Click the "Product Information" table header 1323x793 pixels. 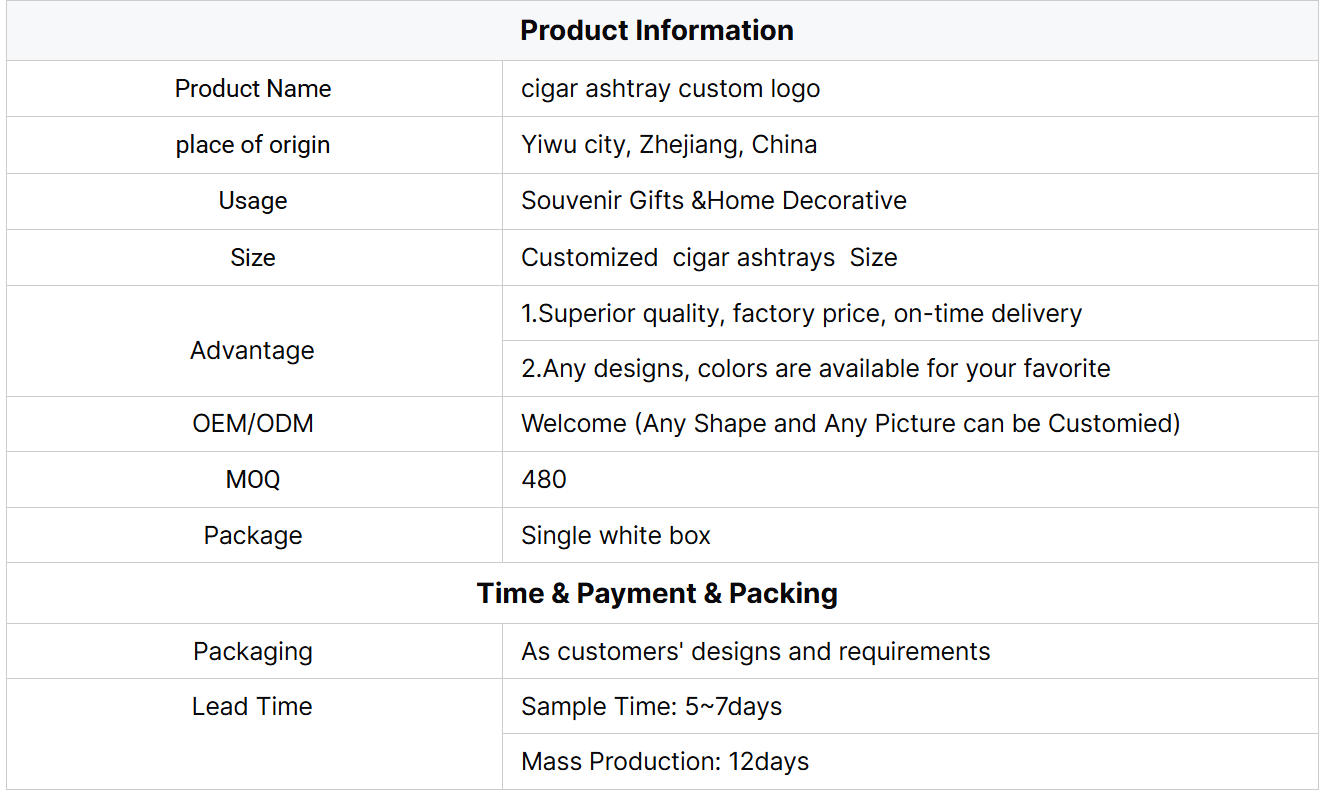pyautogui.click(x=656, y=31)
